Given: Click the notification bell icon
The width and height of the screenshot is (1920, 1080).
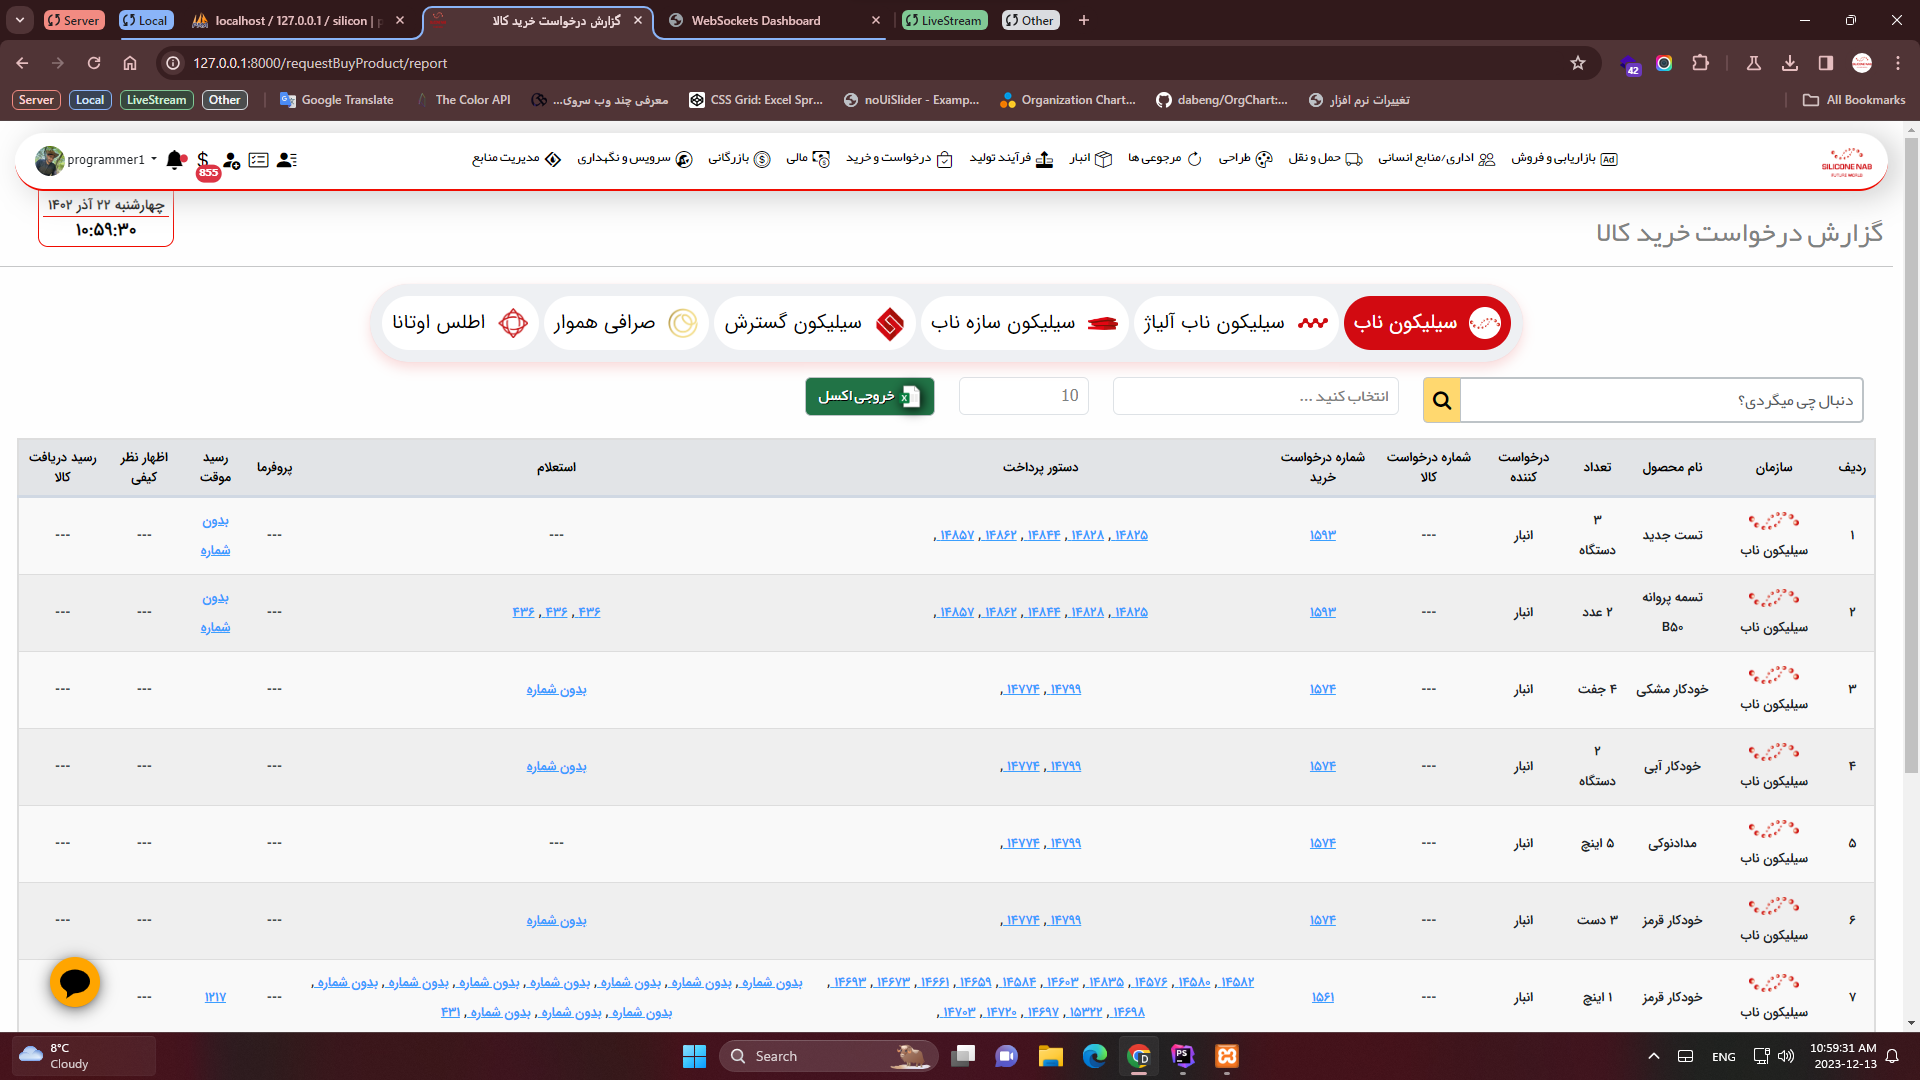Looking at the screenshot, I should coord(175,159).
